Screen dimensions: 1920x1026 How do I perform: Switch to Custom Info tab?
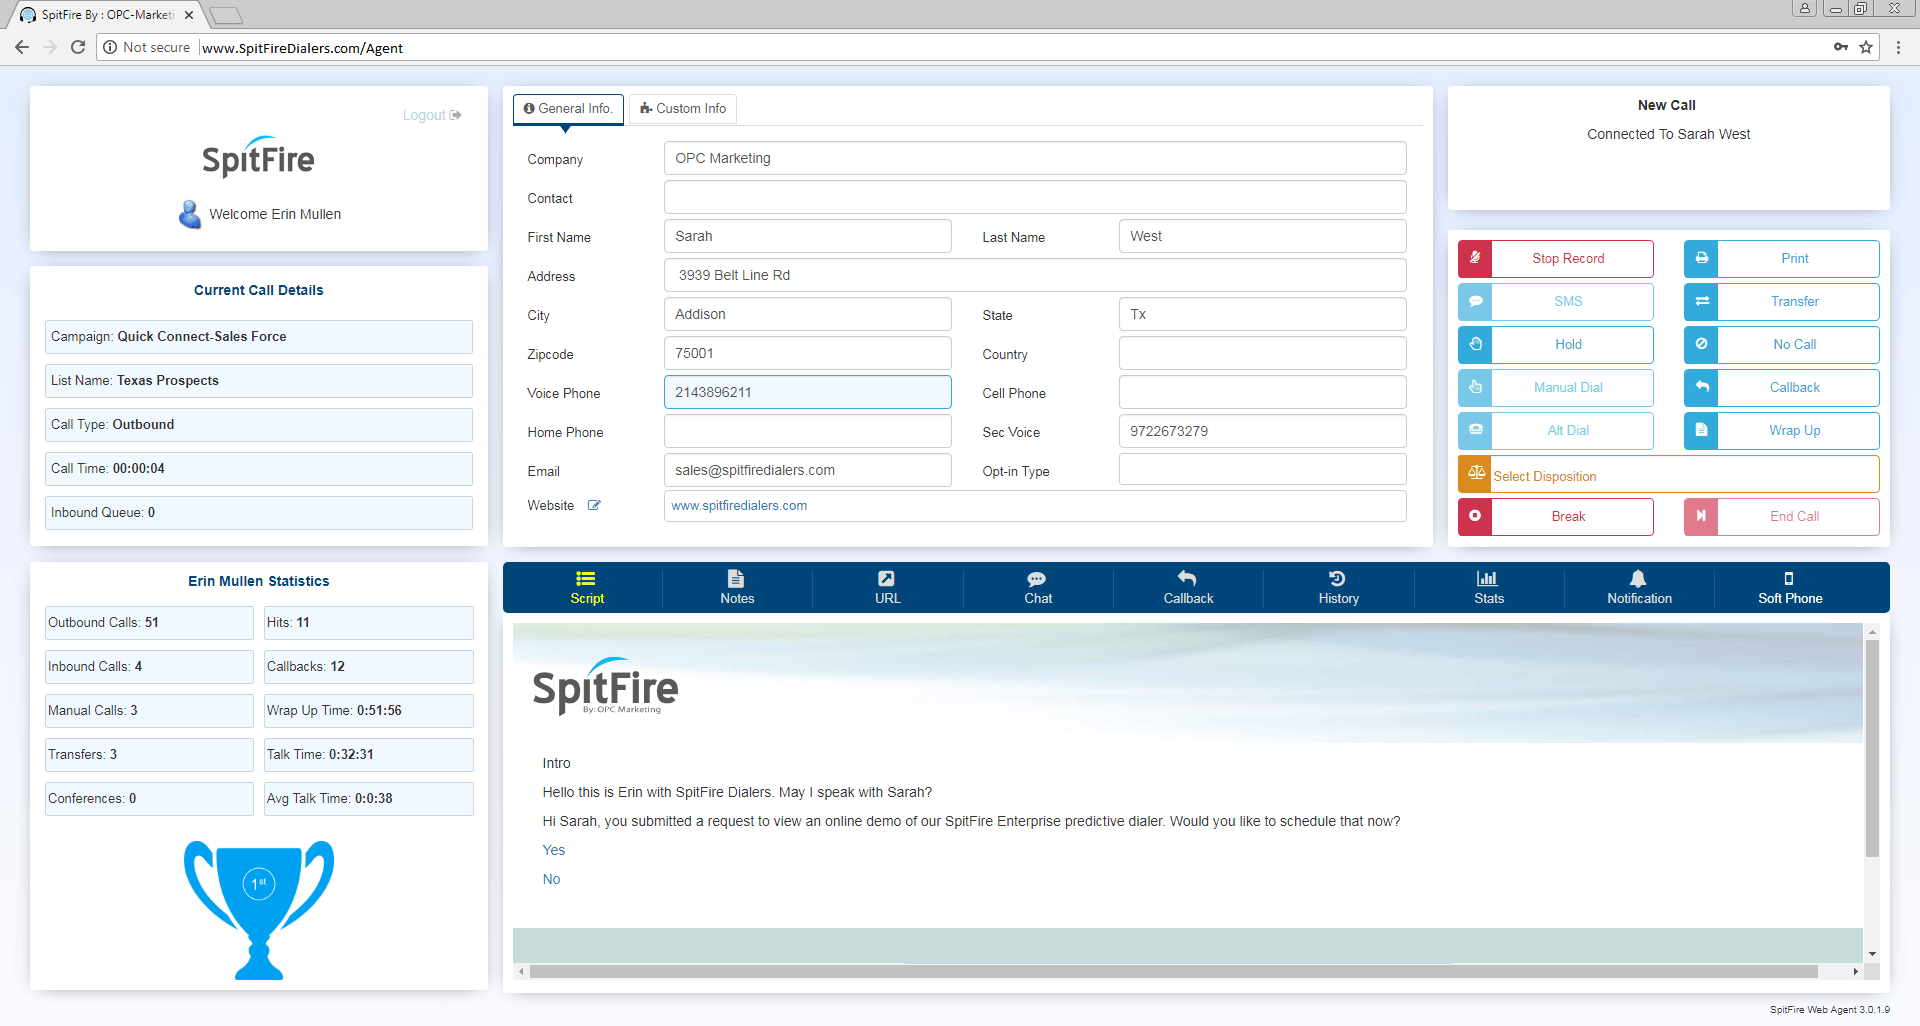[683, 108]
